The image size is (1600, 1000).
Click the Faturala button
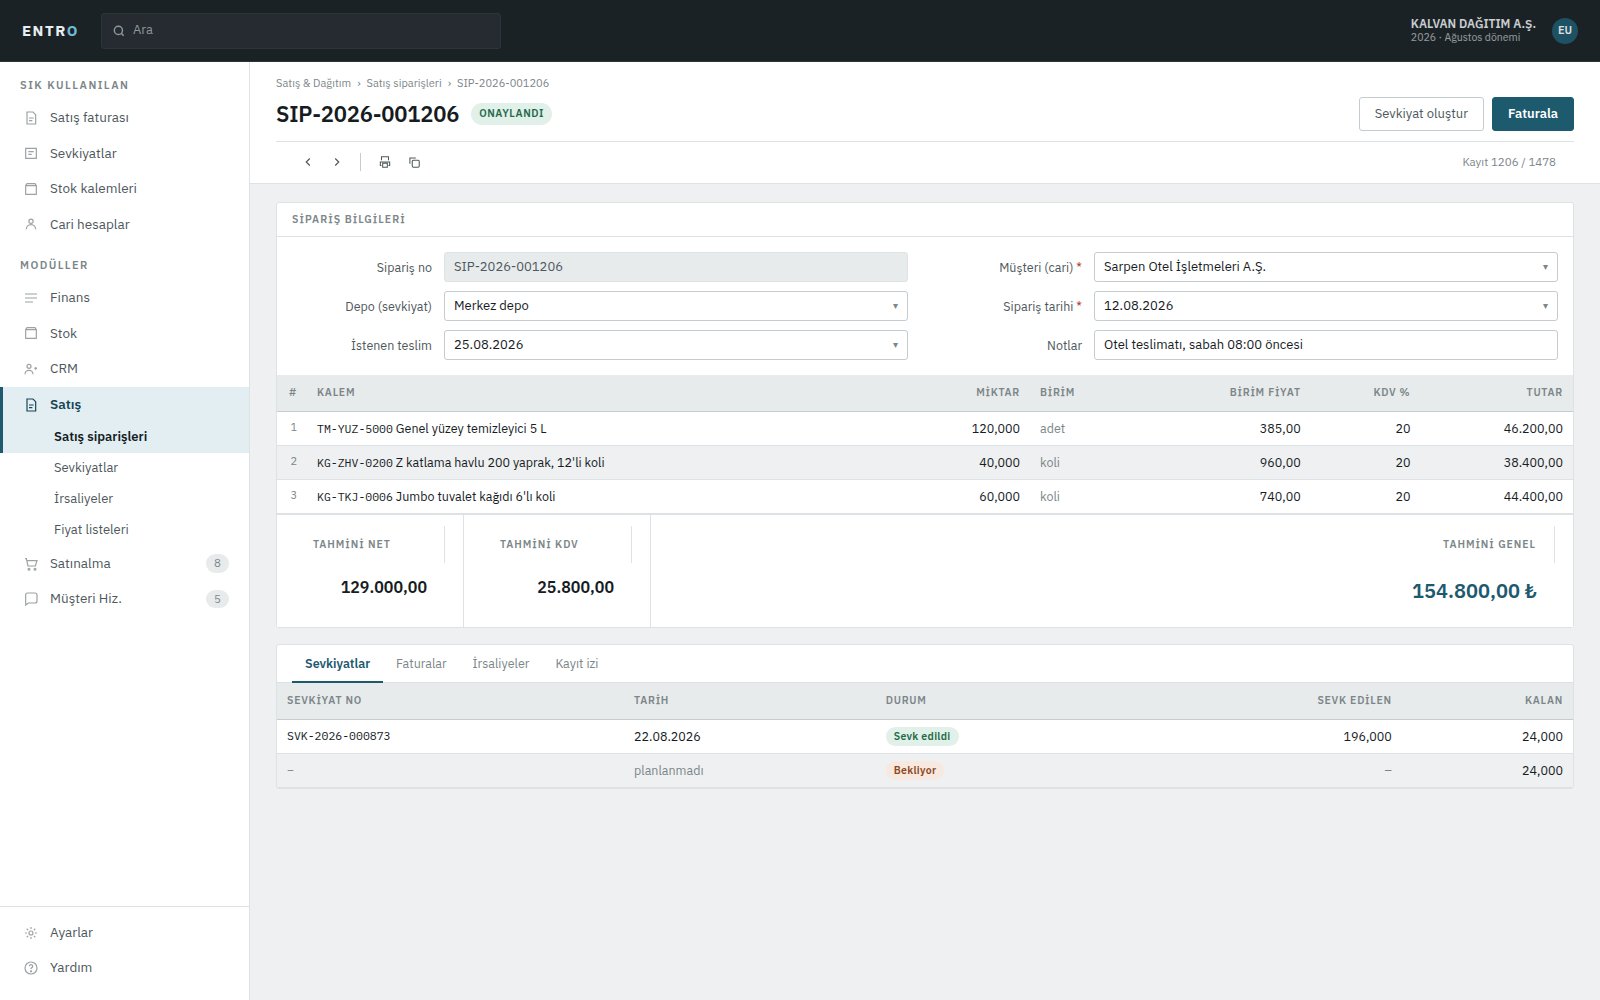[x=1533, y=114]
